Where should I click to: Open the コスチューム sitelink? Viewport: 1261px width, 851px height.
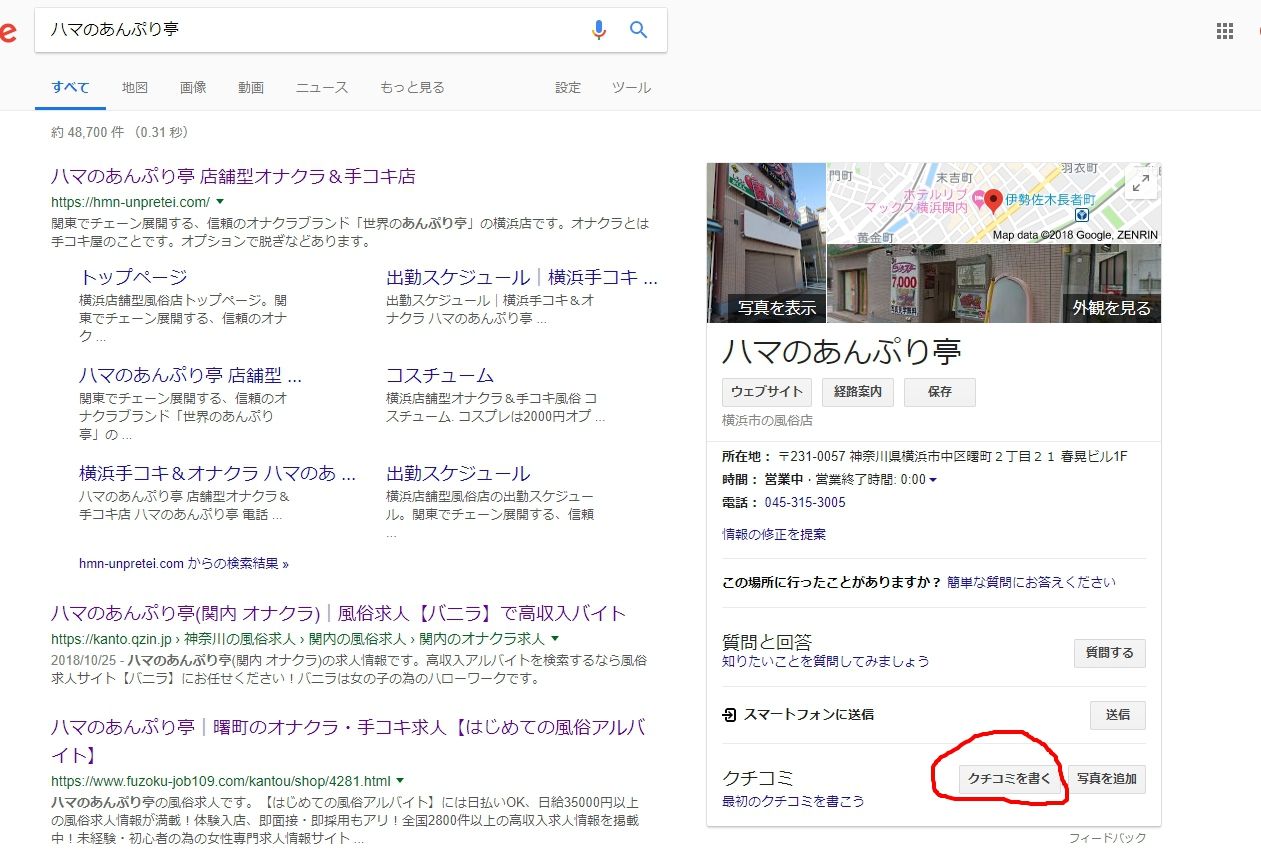440,375
